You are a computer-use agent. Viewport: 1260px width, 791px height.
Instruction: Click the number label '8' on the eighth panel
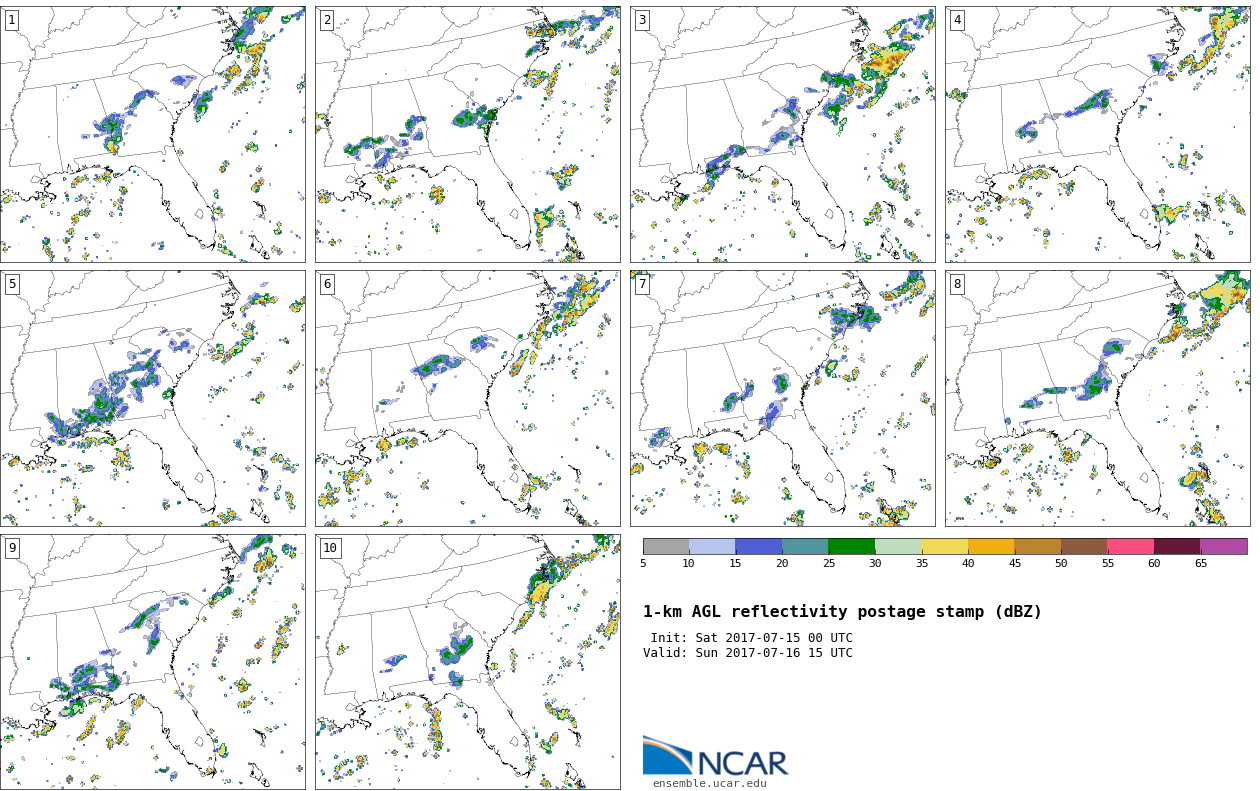point(957,284)
